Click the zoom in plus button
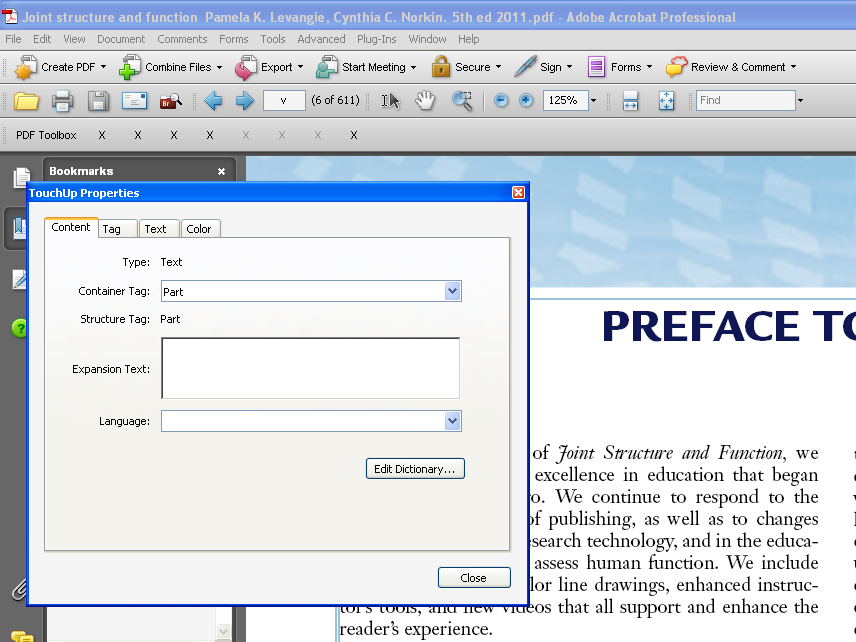Image resolution: width=856 pixels, height=642 pixels. coord(526,100)
